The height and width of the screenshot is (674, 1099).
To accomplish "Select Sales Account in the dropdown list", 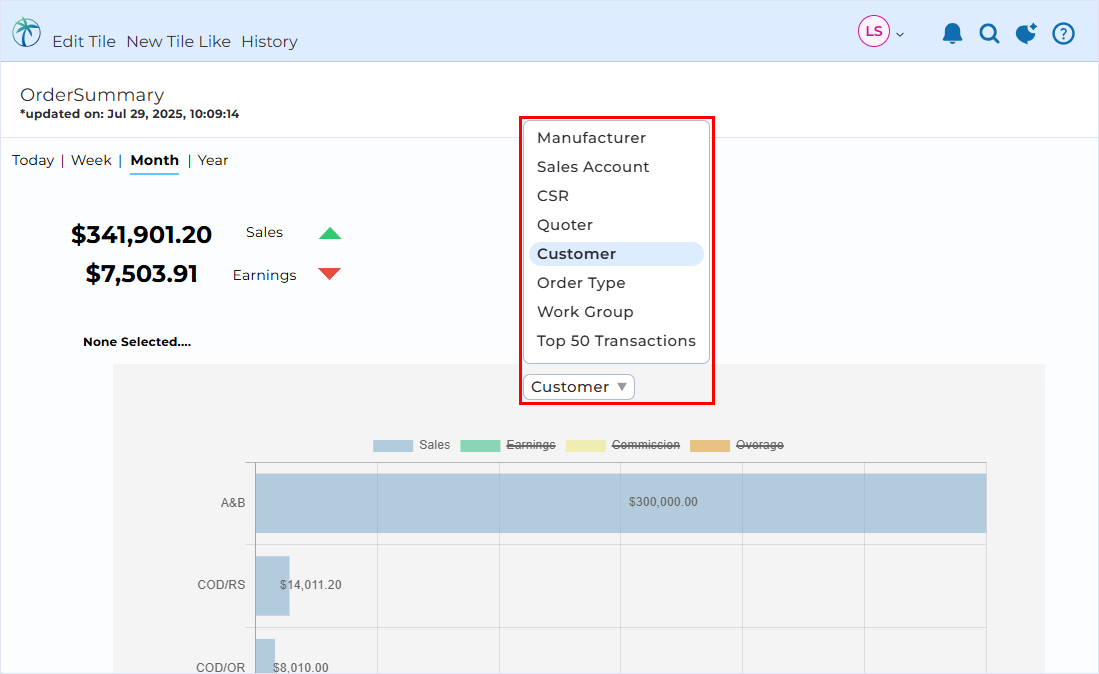I will [x=616, y=167].
